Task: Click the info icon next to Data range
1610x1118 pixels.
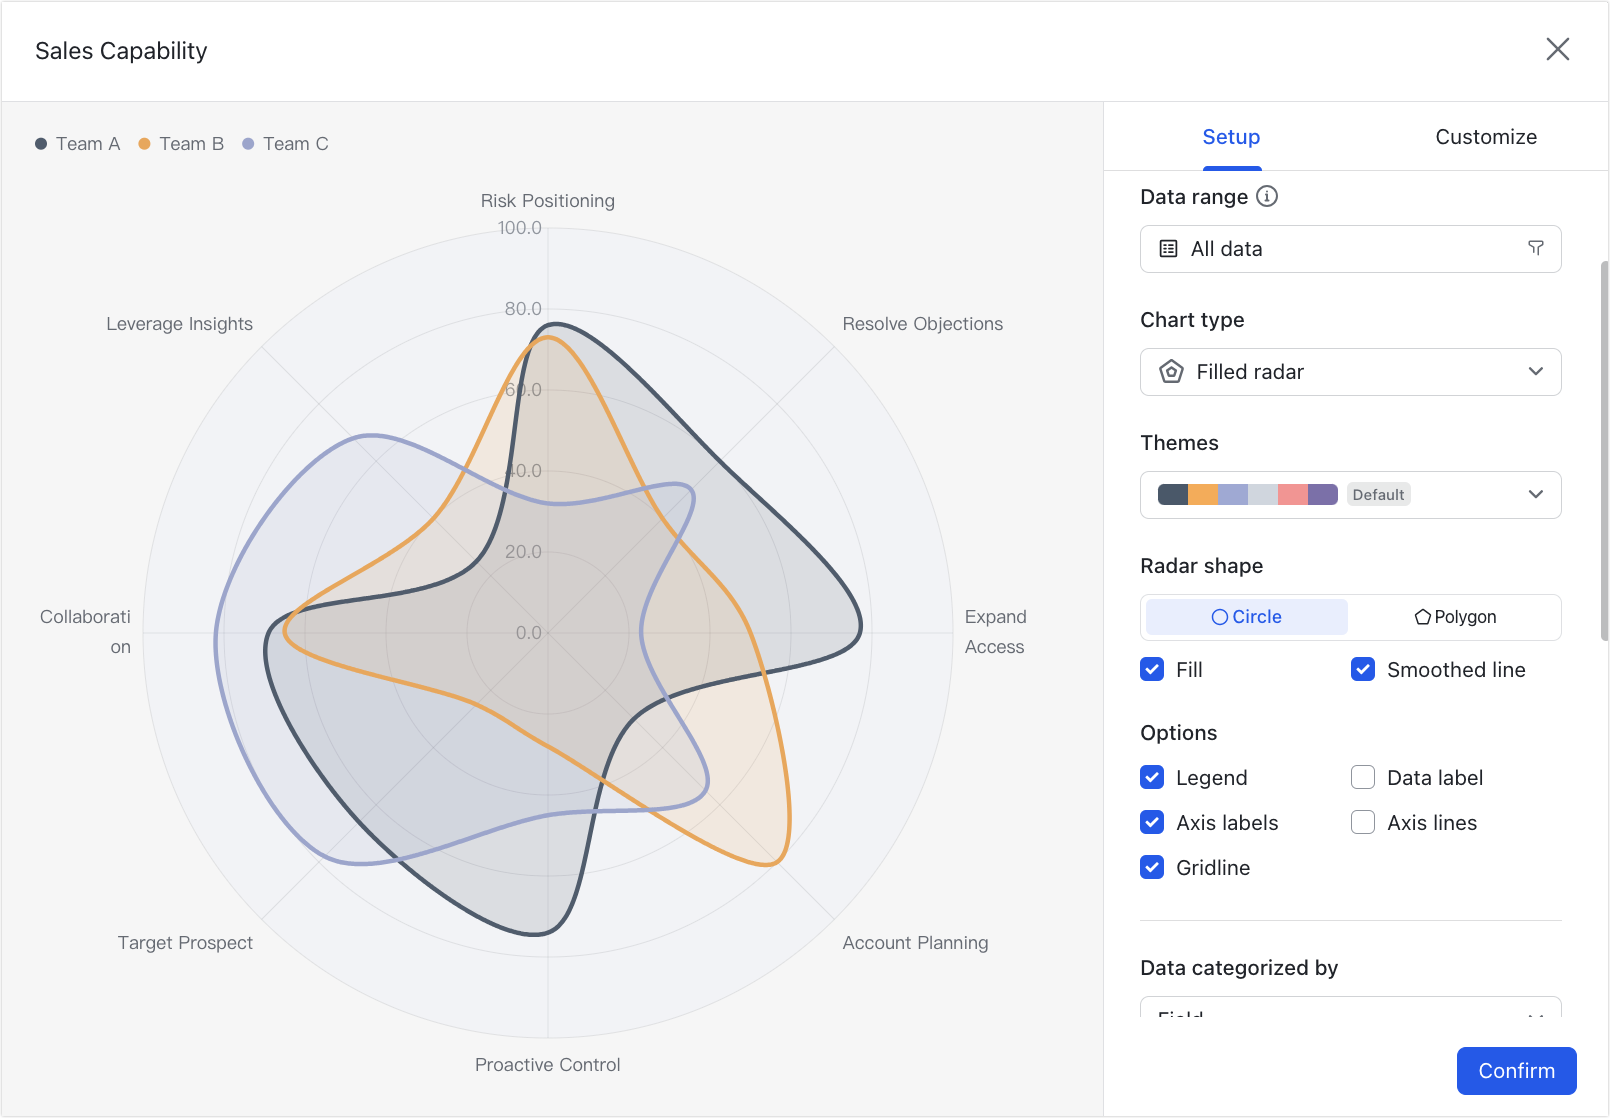Action: click(1267, 197)
